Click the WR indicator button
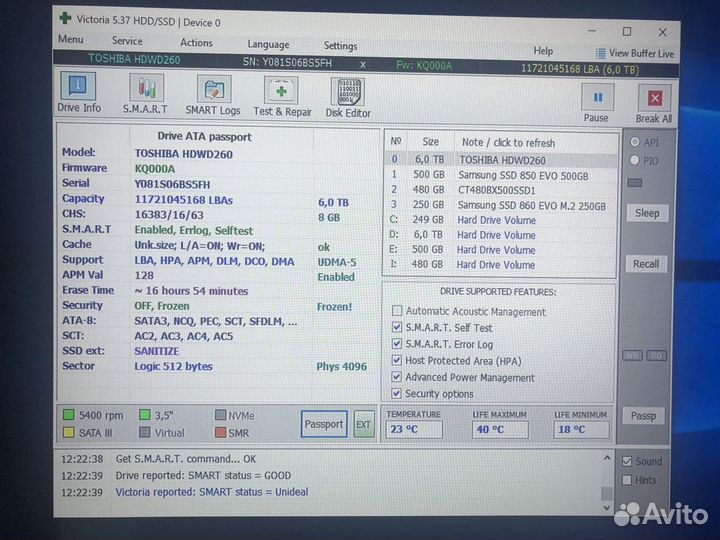This screenshot has height=540, width=720. click(x=632, y=356)
